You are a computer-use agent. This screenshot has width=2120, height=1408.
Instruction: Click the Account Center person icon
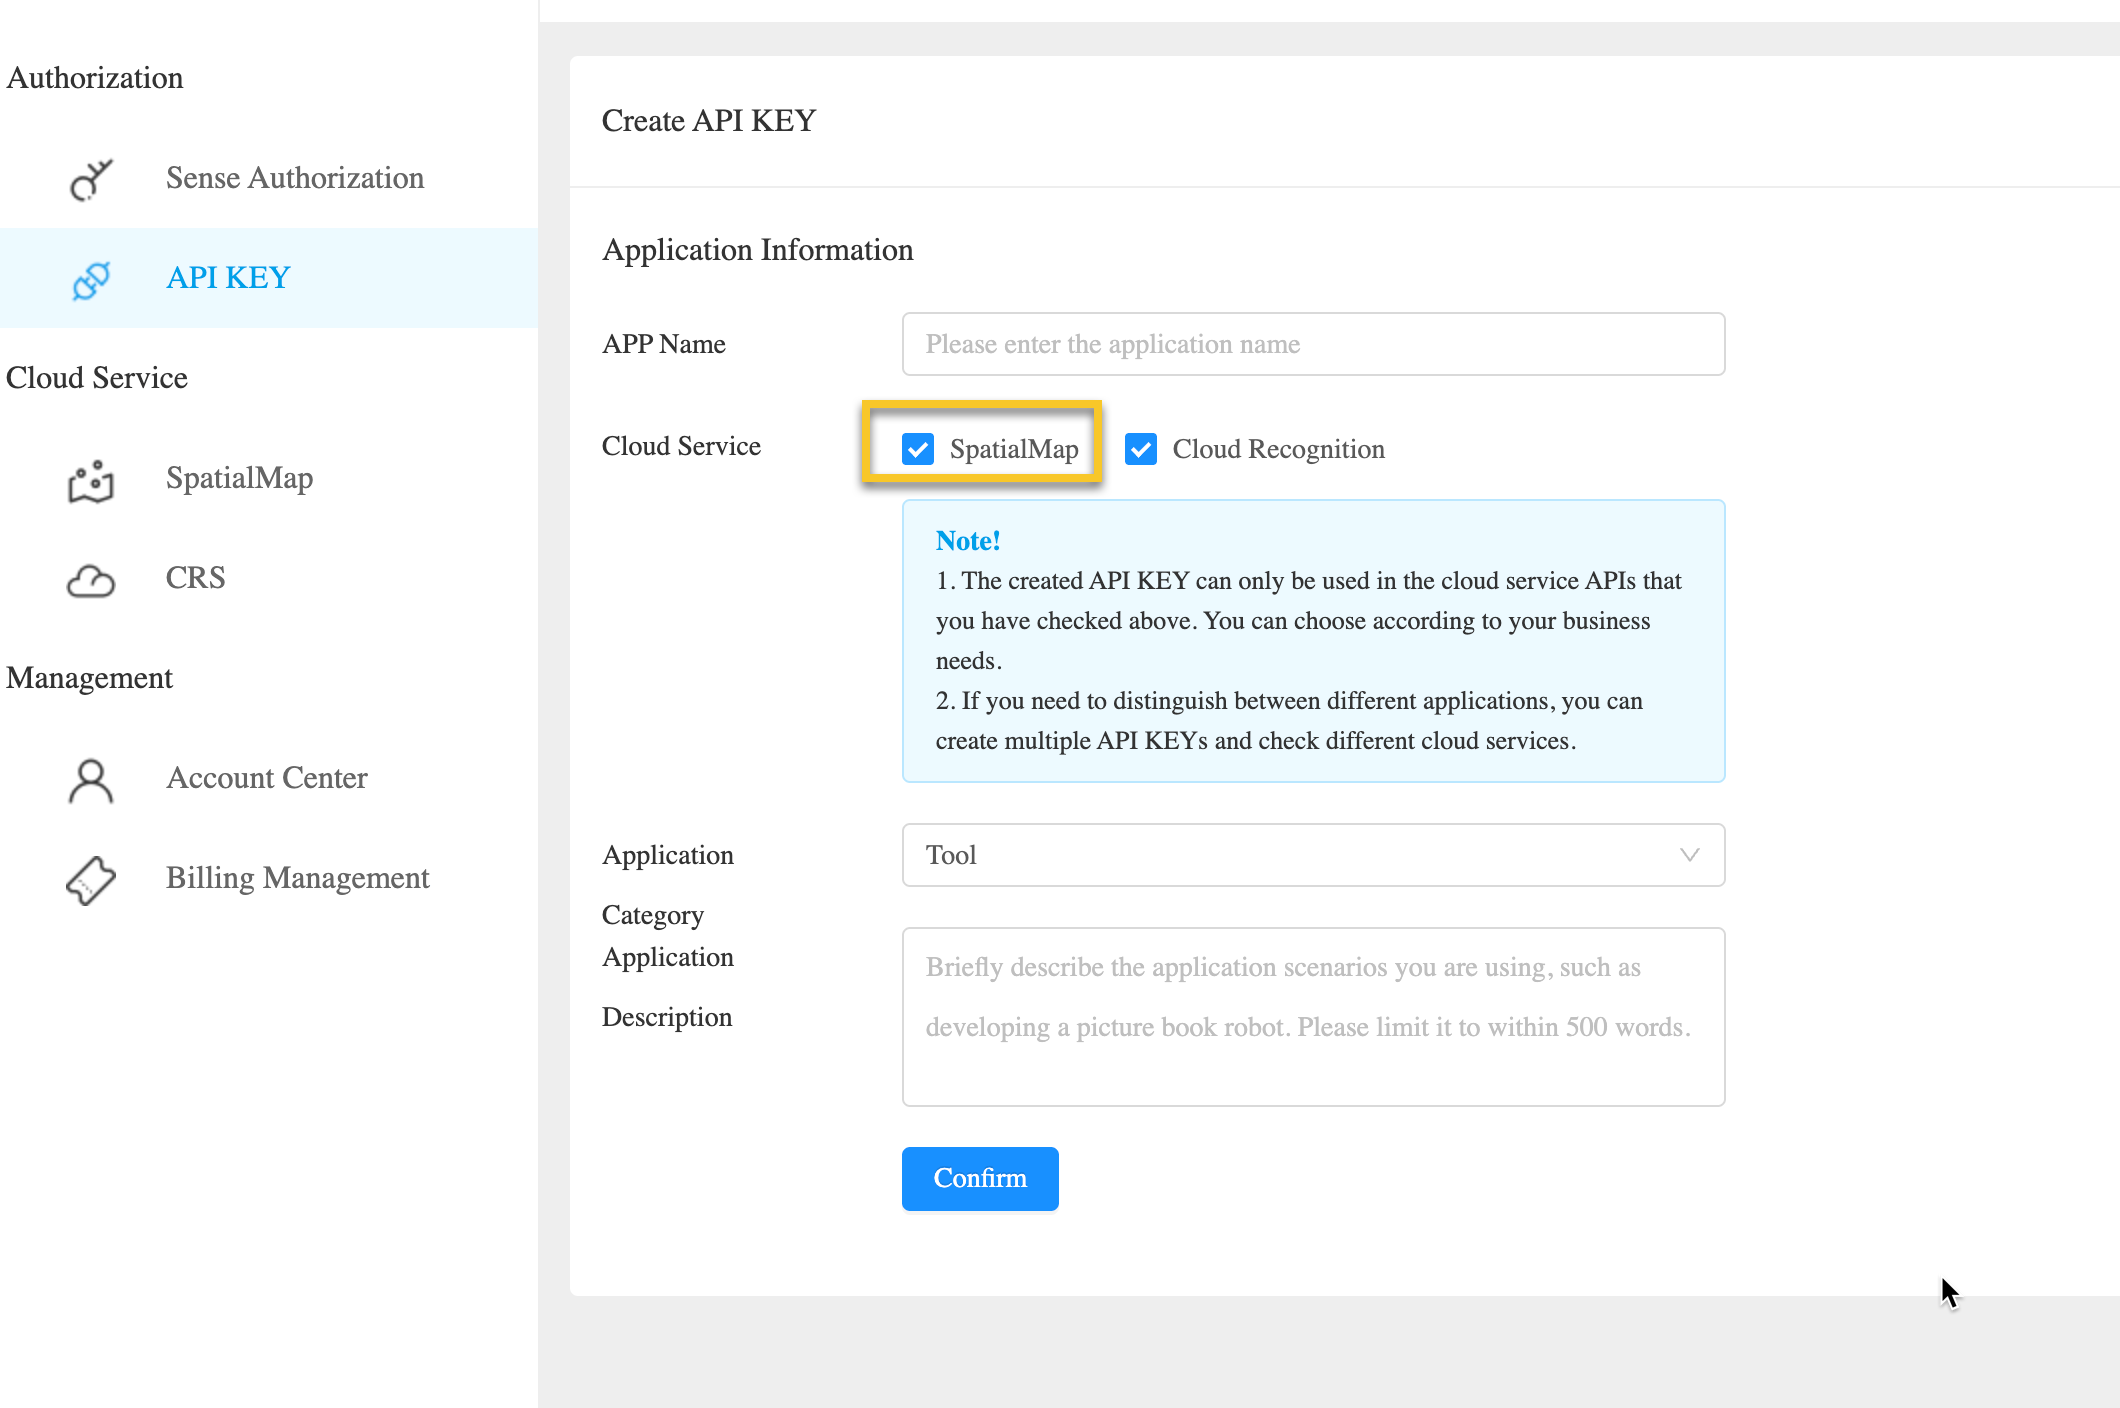coord(91,780)
